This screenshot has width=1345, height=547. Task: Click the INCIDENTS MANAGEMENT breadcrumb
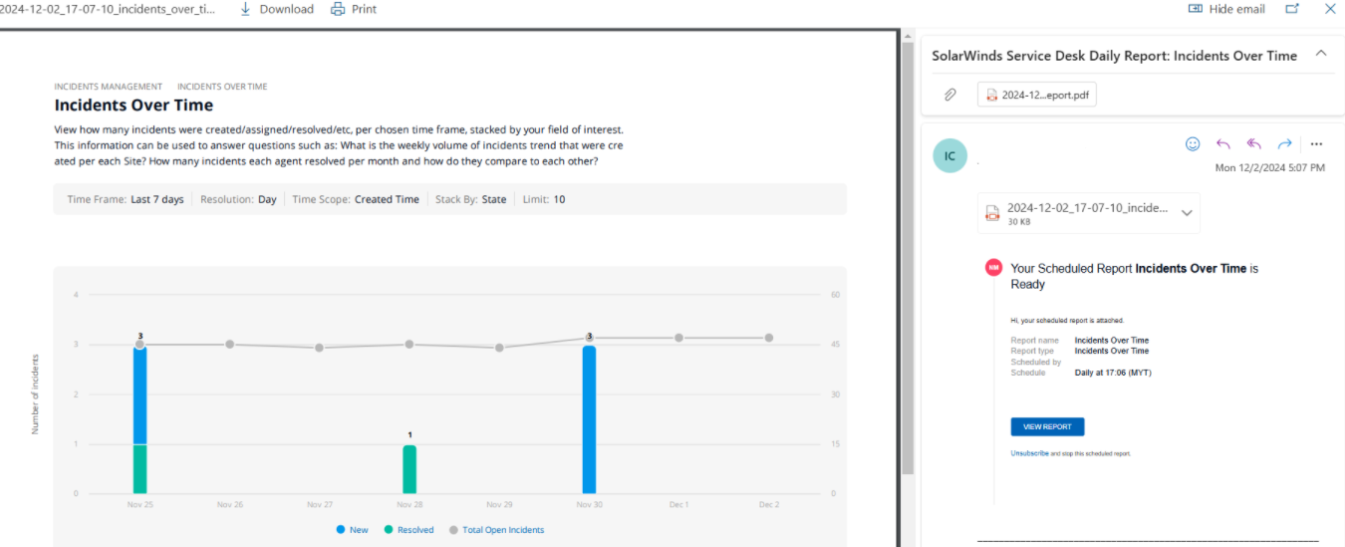click(108, 87)
